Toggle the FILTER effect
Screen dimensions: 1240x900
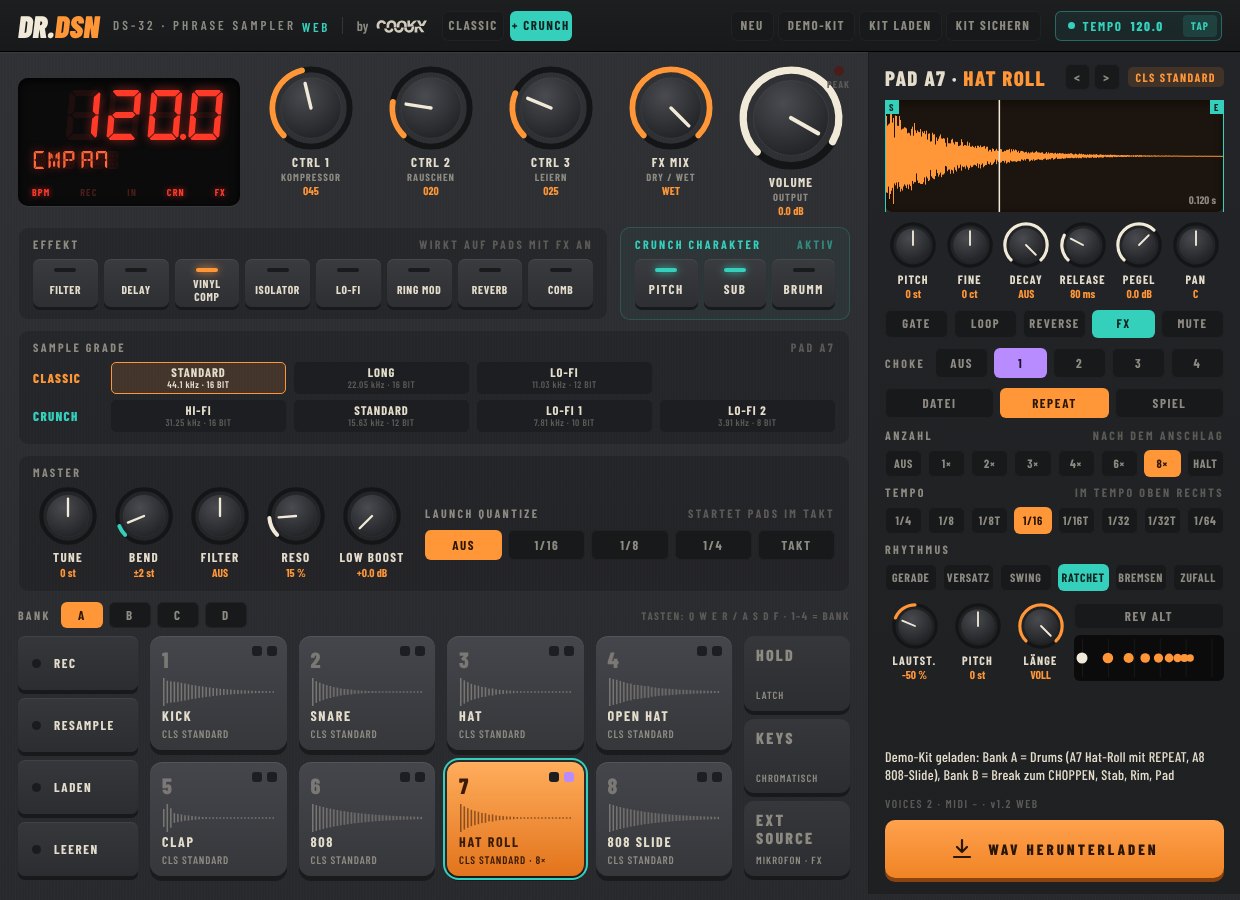pos(65,285)
